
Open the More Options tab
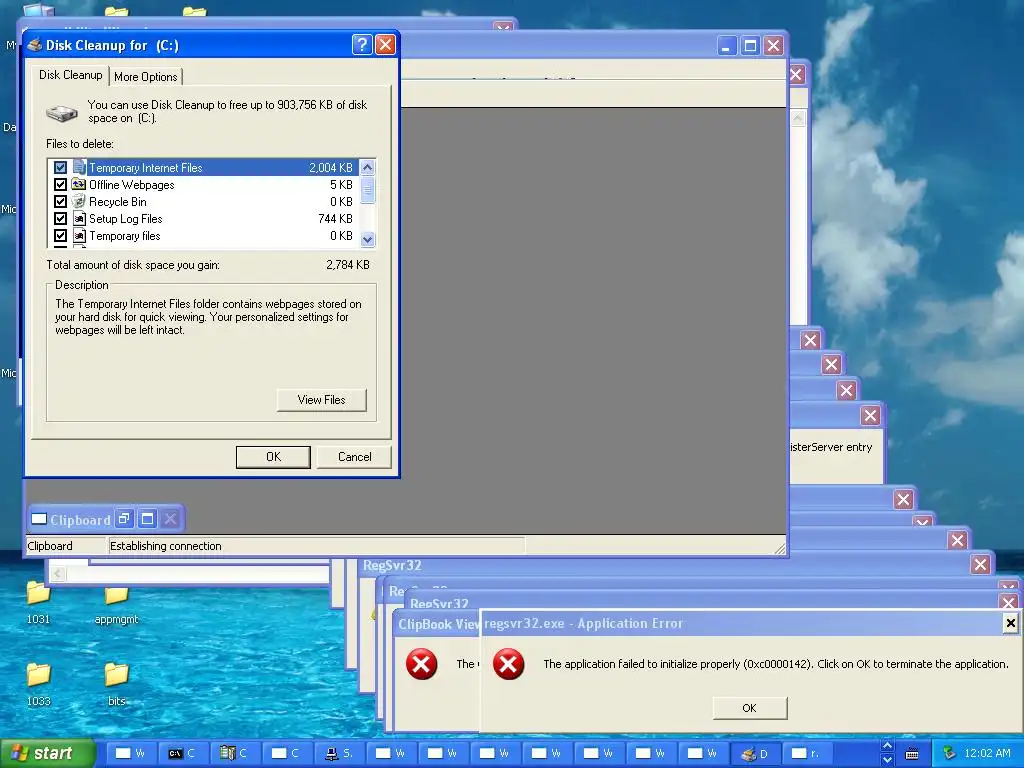click(146, 77)
